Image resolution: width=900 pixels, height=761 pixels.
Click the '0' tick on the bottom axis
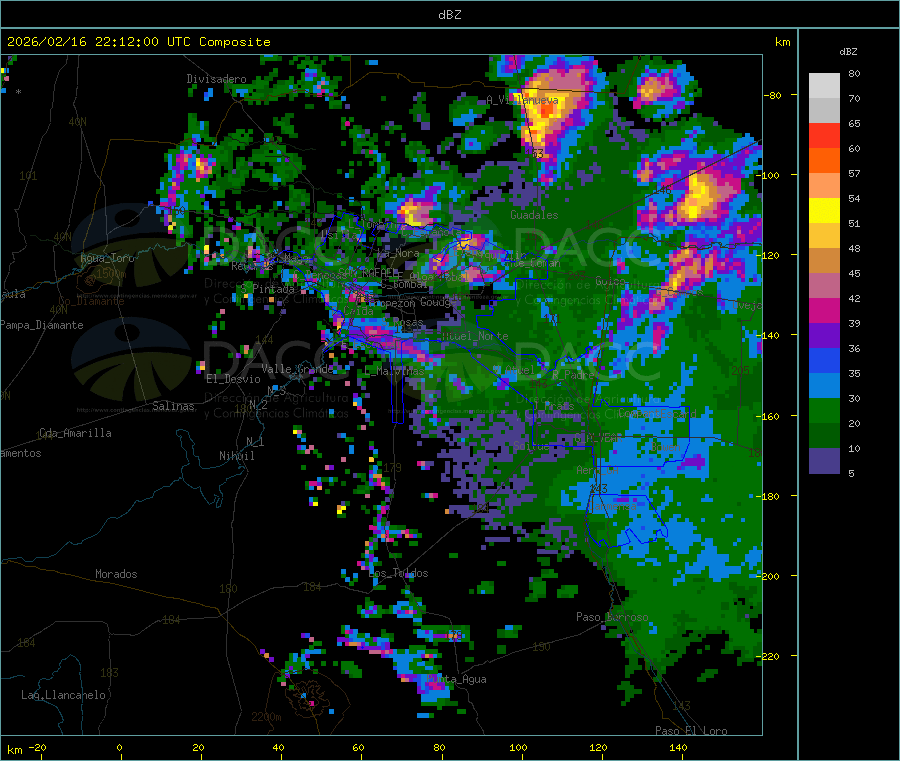pos(119,747)
